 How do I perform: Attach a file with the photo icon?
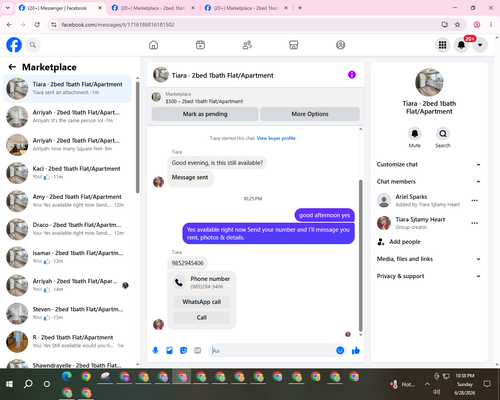click(169, 350)
